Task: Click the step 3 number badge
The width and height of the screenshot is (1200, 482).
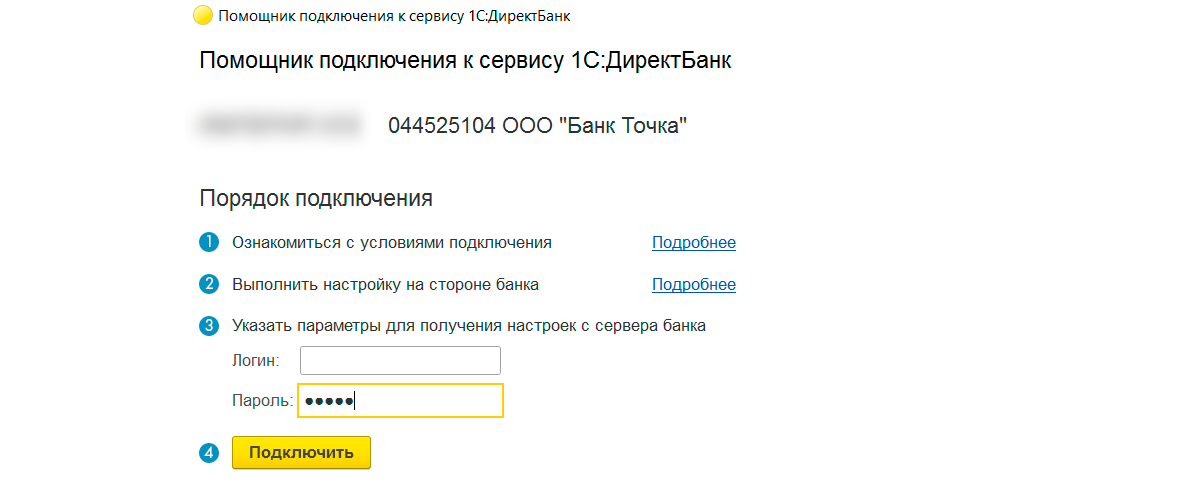Action: coord(209,326)
